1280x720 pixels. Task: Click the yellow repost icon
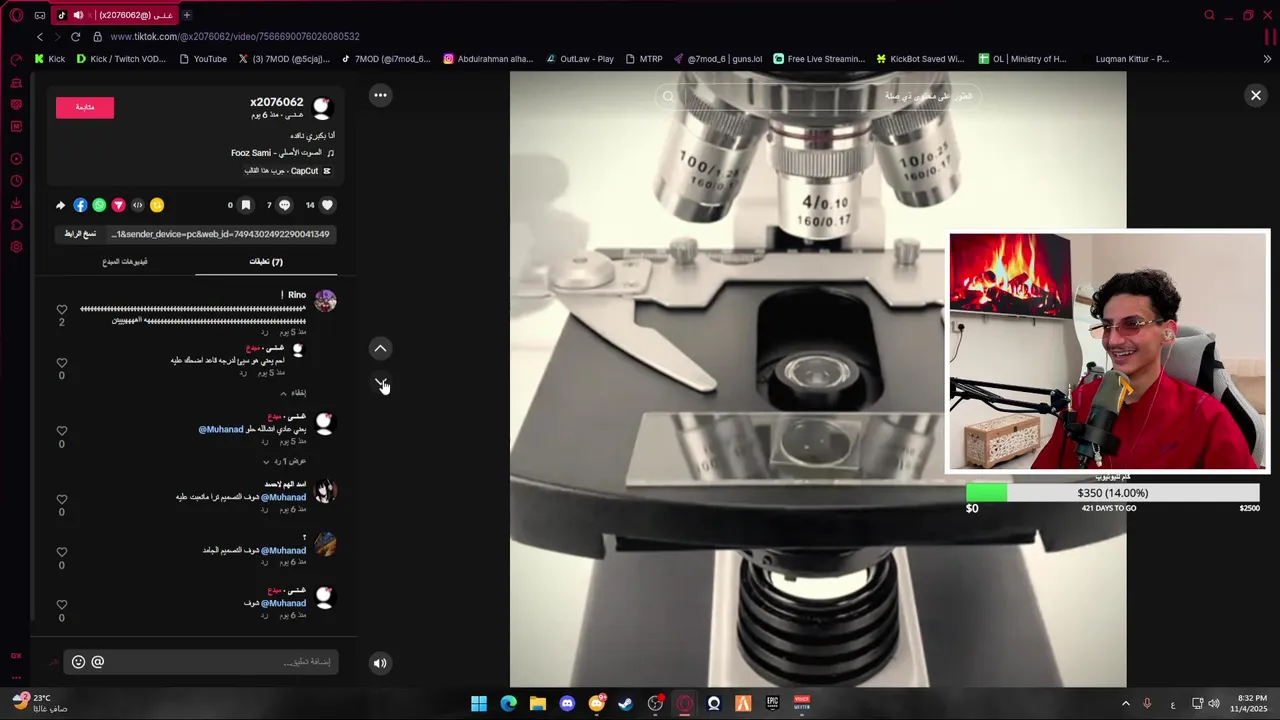157,205
